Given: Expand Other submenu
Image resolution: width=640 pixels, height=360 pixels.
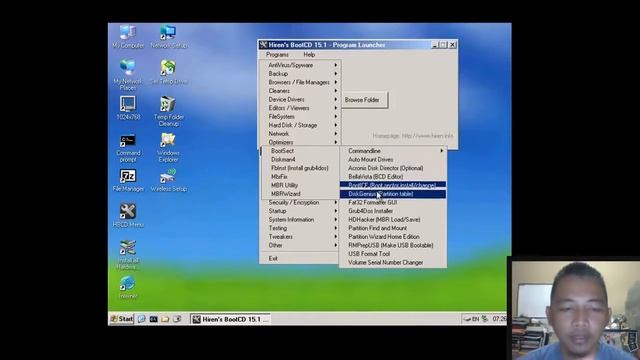Looking at the screenshot, I should pyautogui.click(x=300, y=245).
